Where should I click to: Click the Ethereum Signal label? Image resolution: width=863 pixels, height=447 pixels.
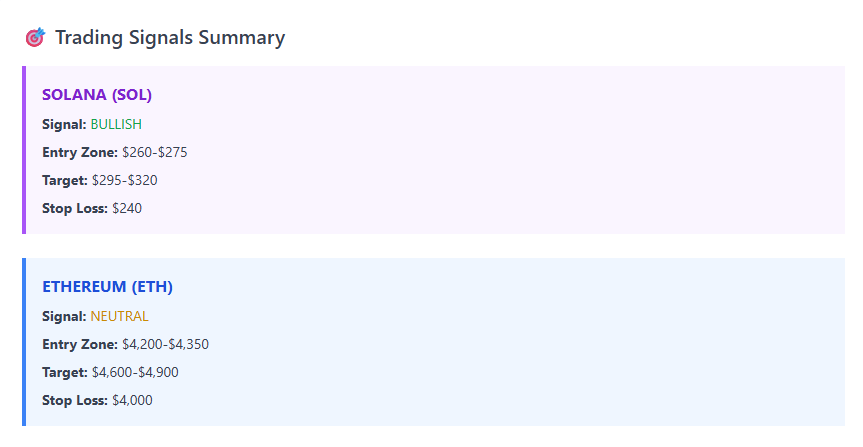[64, 316]
